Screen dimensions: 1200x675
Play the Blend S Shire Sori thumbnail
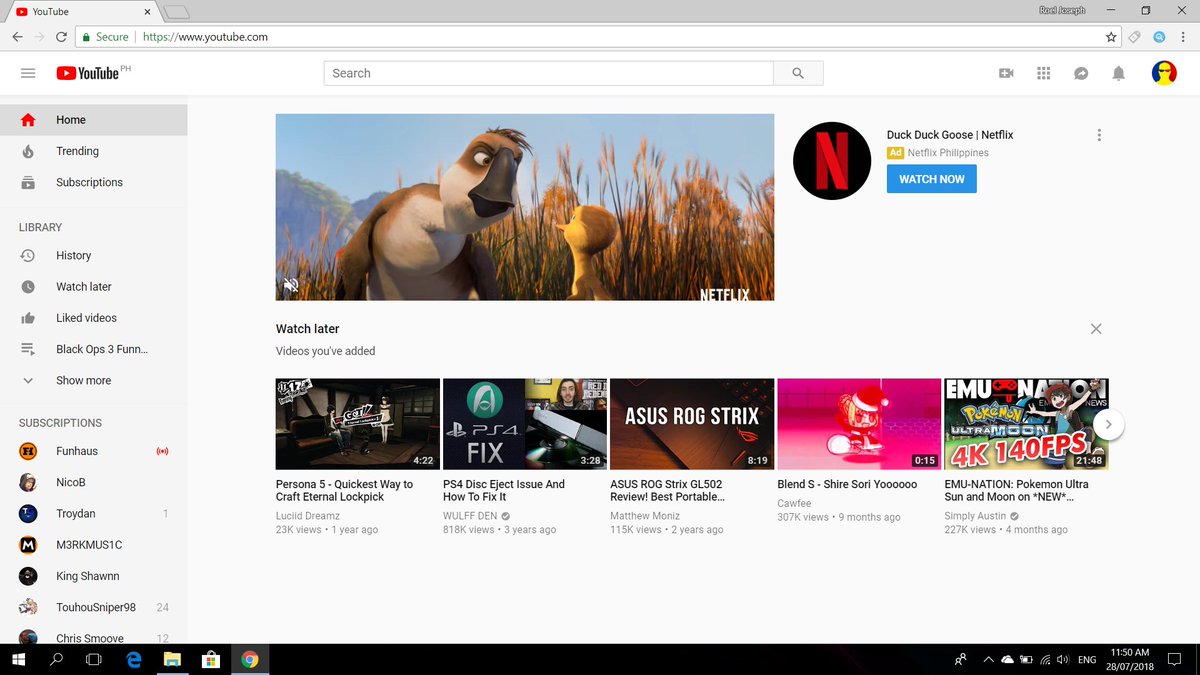(859, 424)
